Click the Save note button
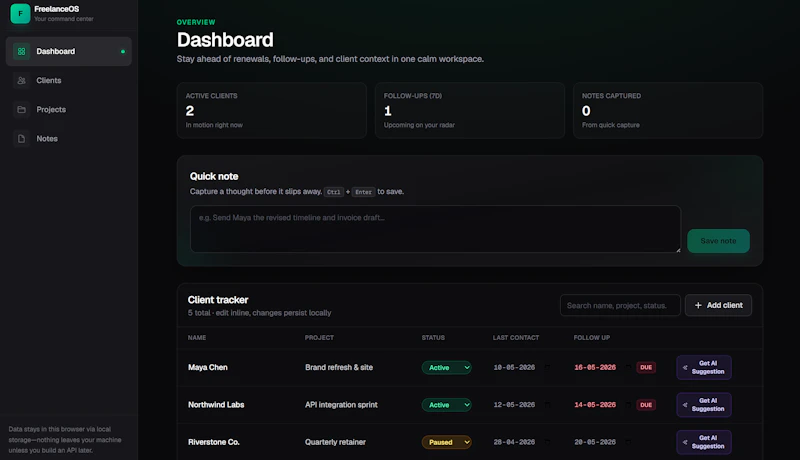Viewport: 800px width, 460px height. tap(718, 241)
